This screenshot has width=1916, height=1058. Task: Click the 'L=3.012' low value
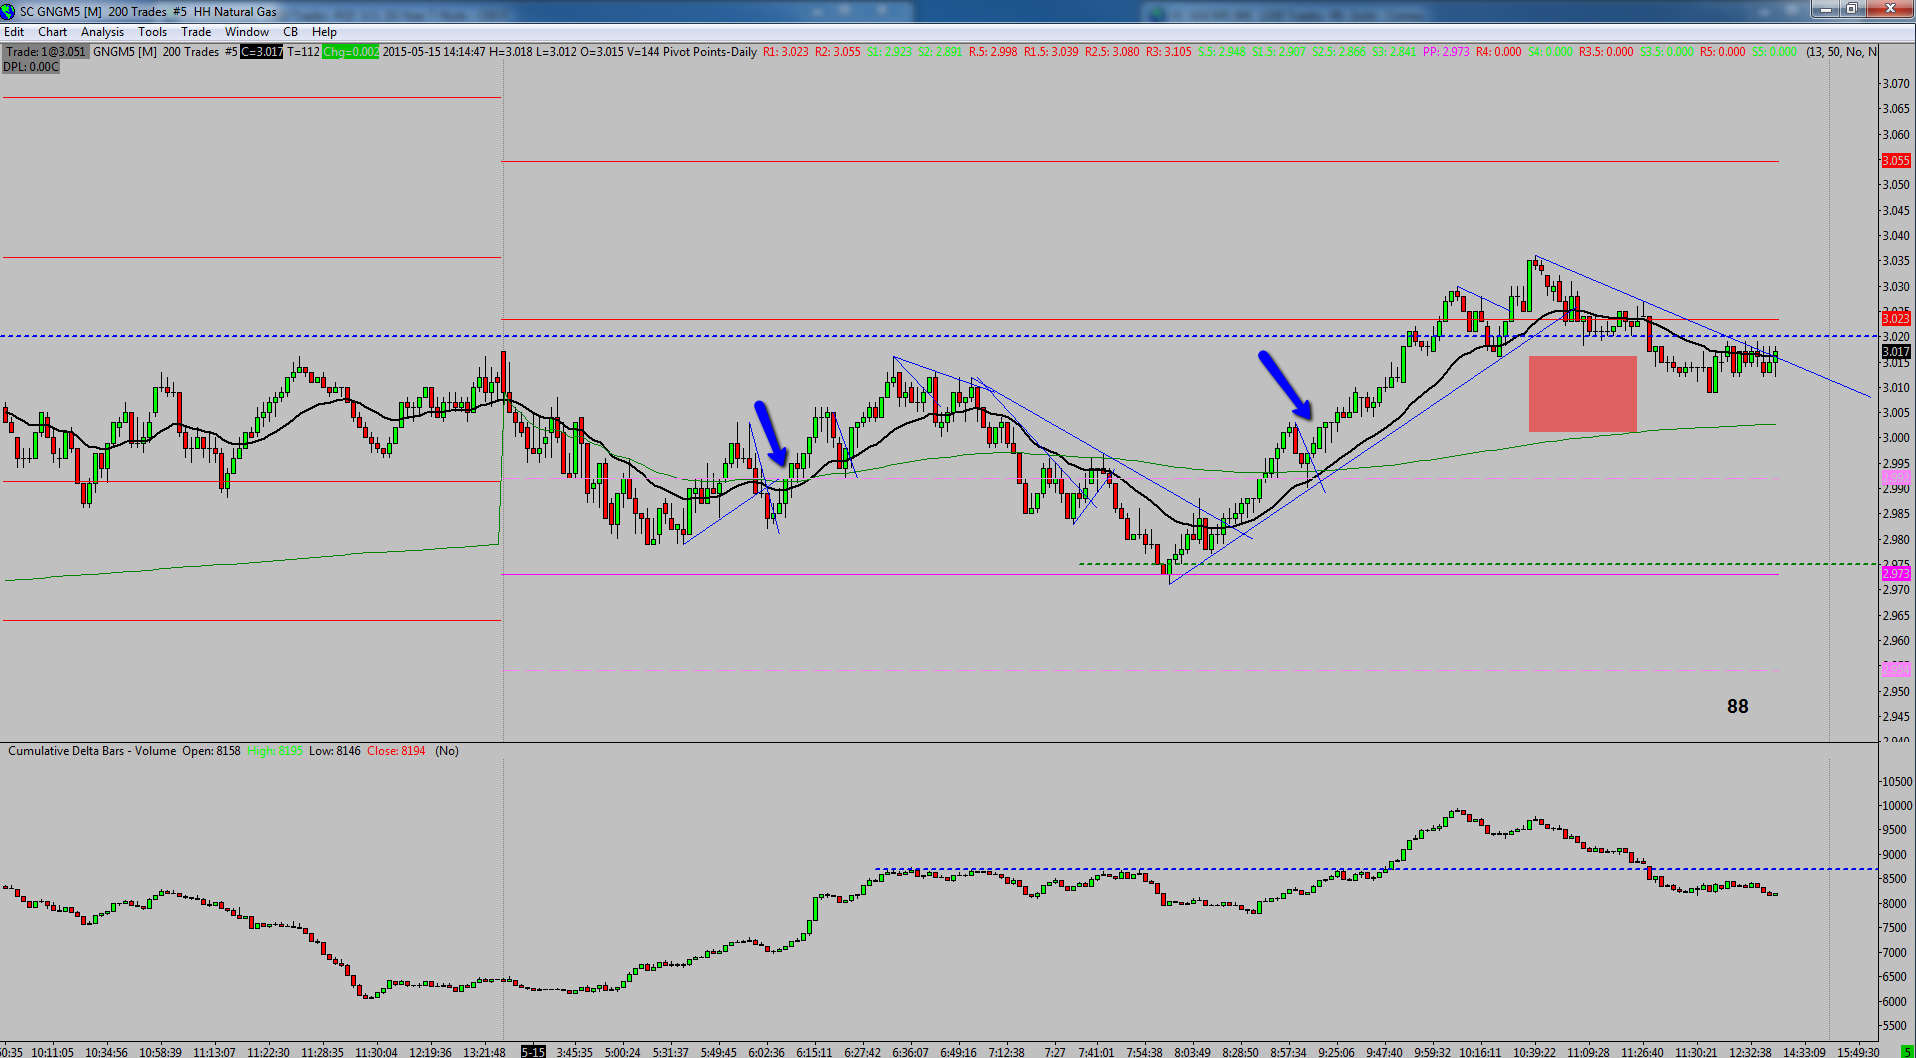557,52
